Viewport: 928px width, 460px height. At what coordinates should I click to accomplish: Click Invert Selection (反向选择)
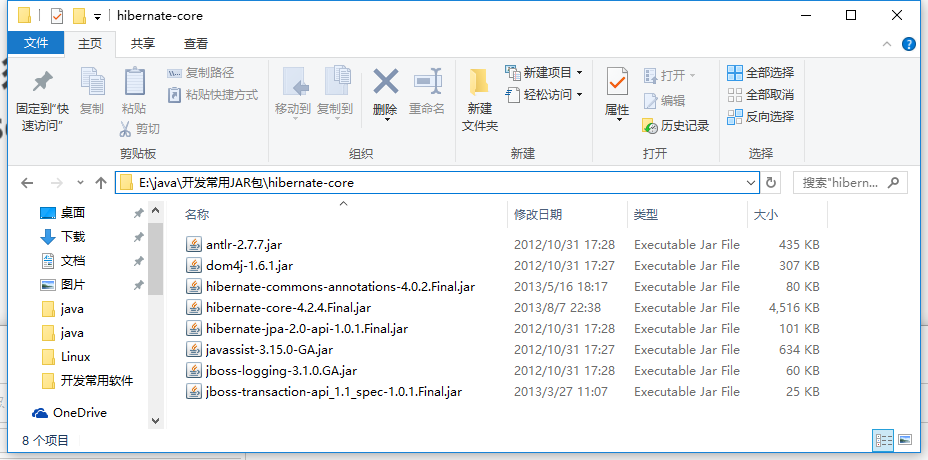761,117
